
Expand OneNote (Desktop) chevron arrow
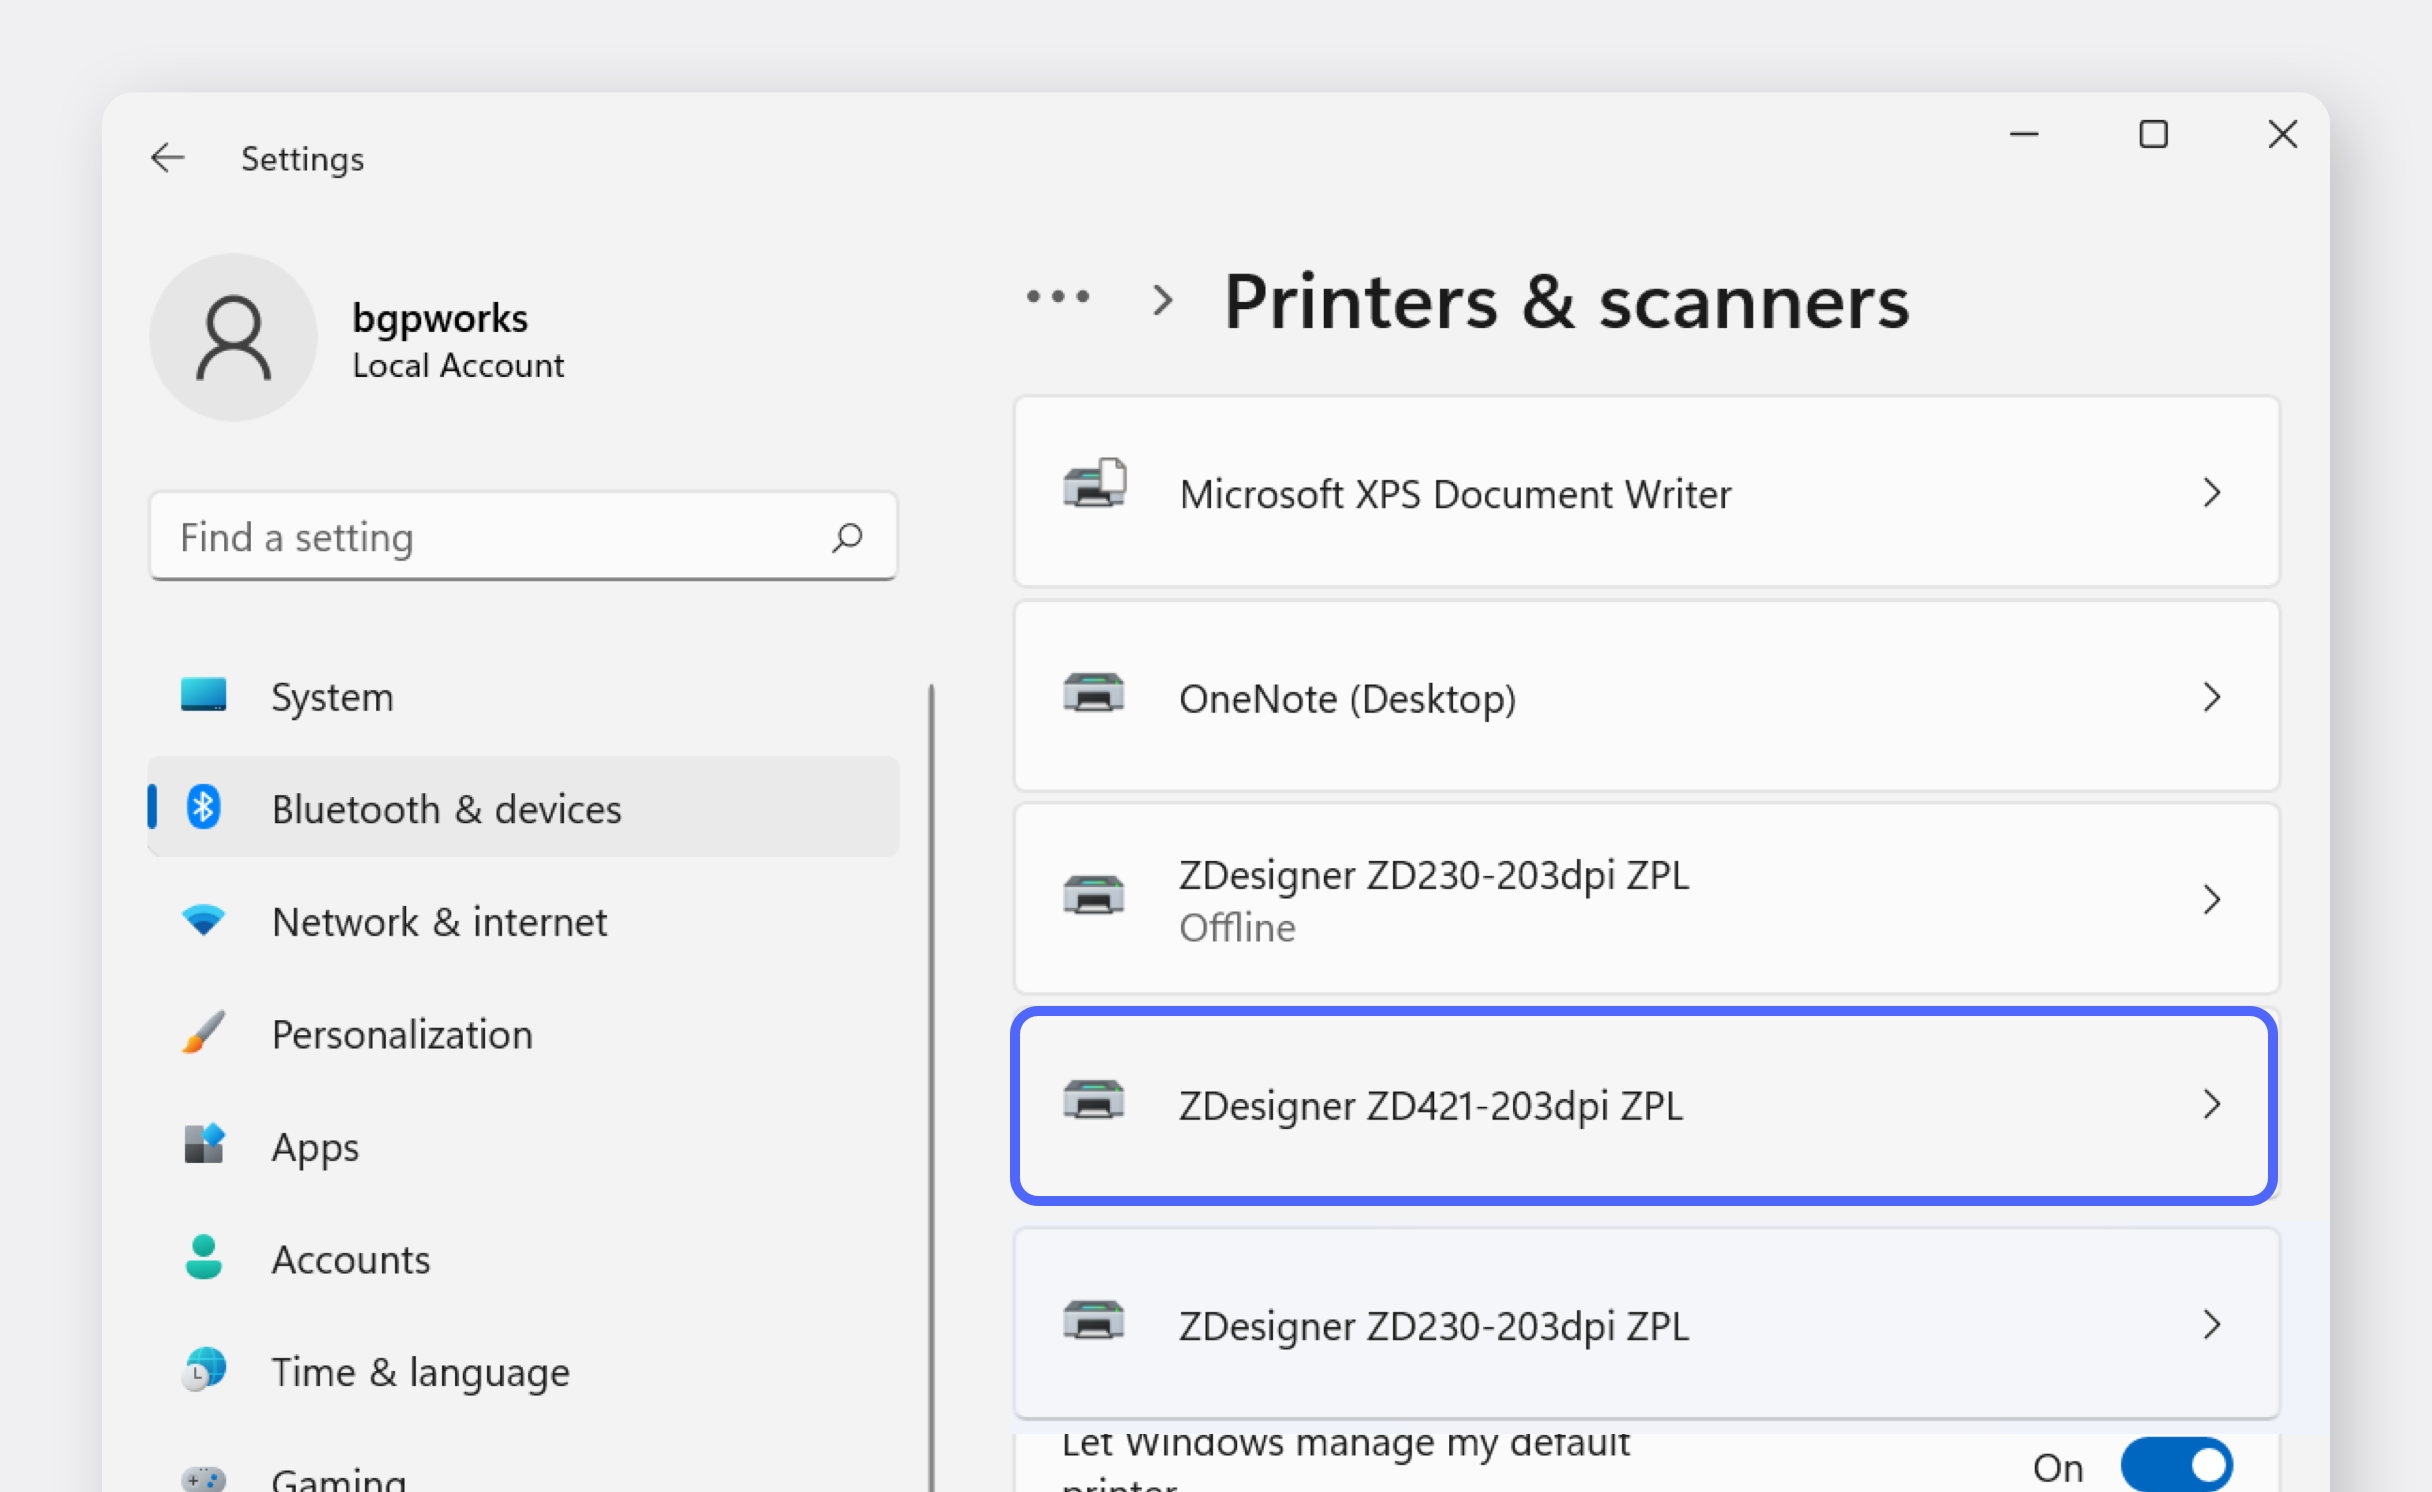pyautogui.click(x=2212, y=697)
